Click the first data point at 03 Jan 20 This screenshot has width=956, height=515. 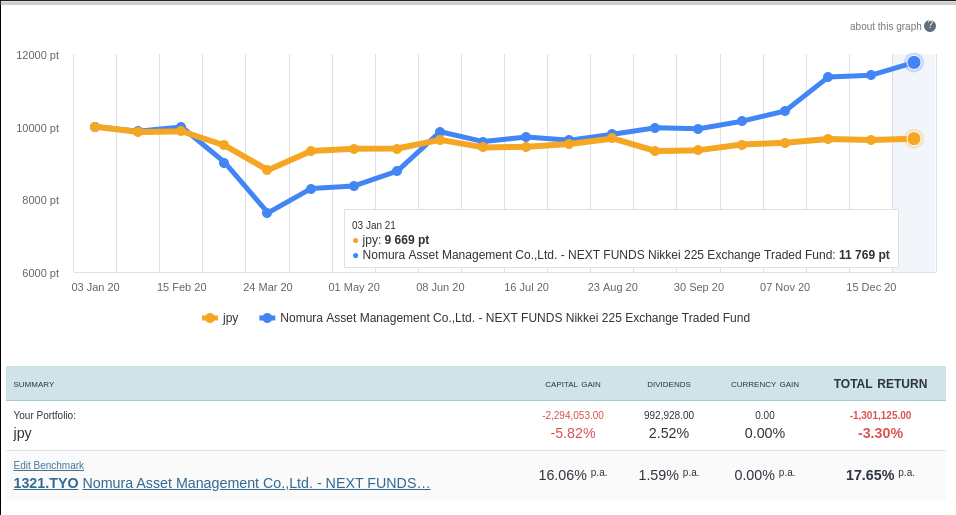coord(95,127)
